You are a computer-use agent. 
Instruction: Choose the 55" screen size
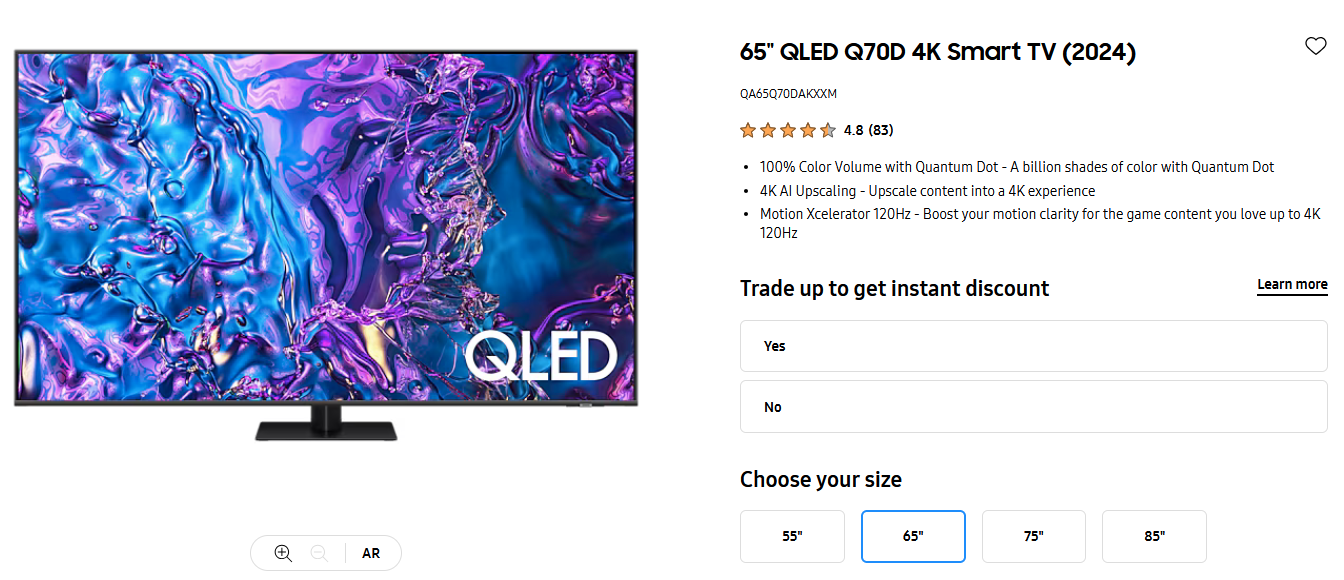792,536
